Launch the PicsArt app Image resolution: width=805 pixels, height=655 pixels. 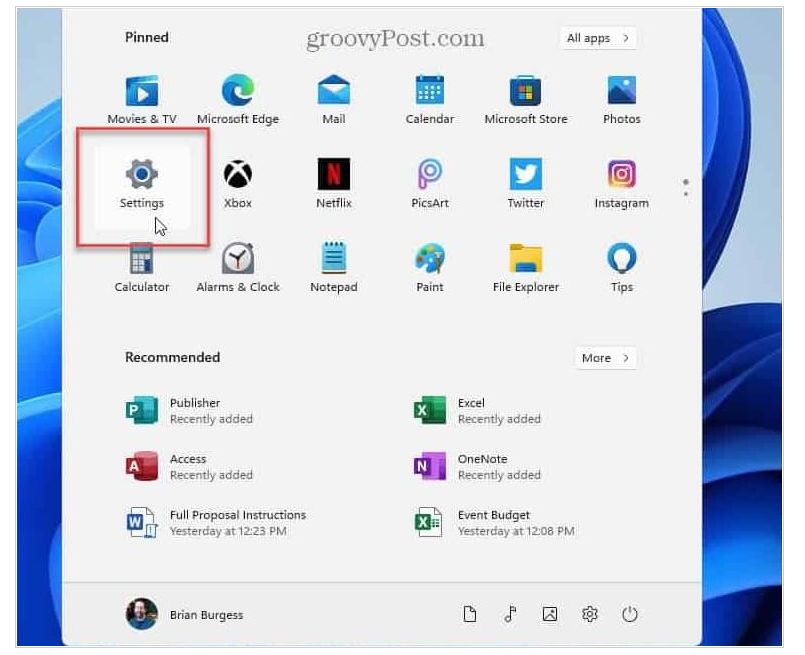pyautogui.click(x=430, y=184)
